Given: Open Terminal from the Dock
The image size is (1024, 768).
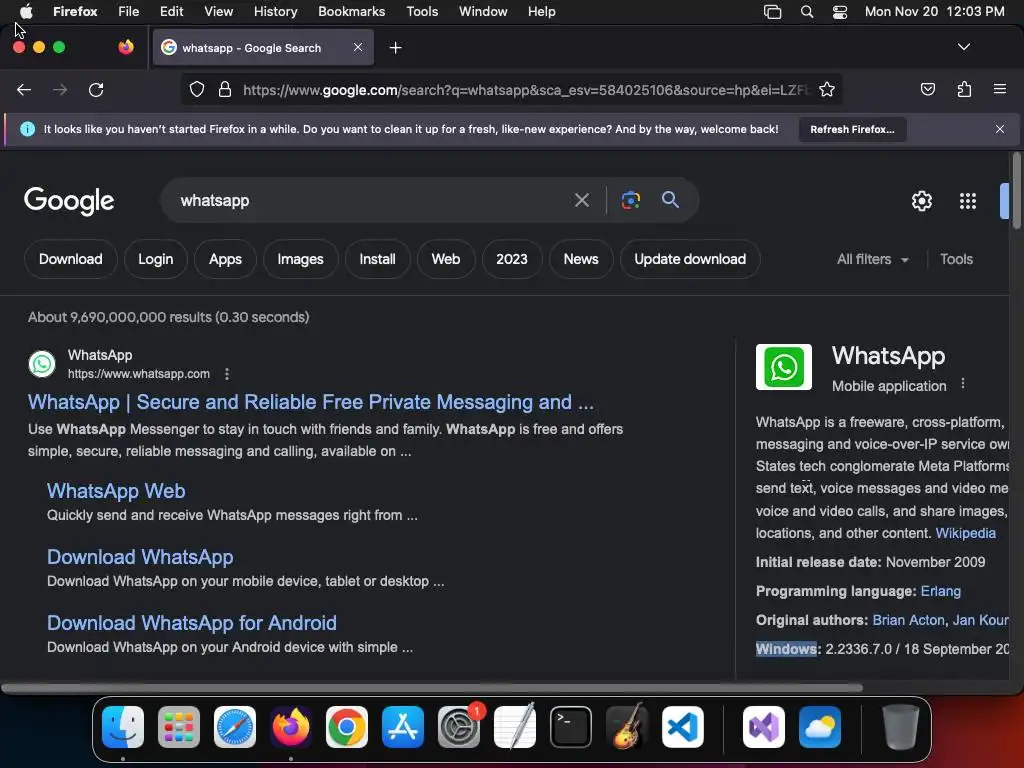Looking at the screenshot, I should pyautogui.click(x=571, y=727).
